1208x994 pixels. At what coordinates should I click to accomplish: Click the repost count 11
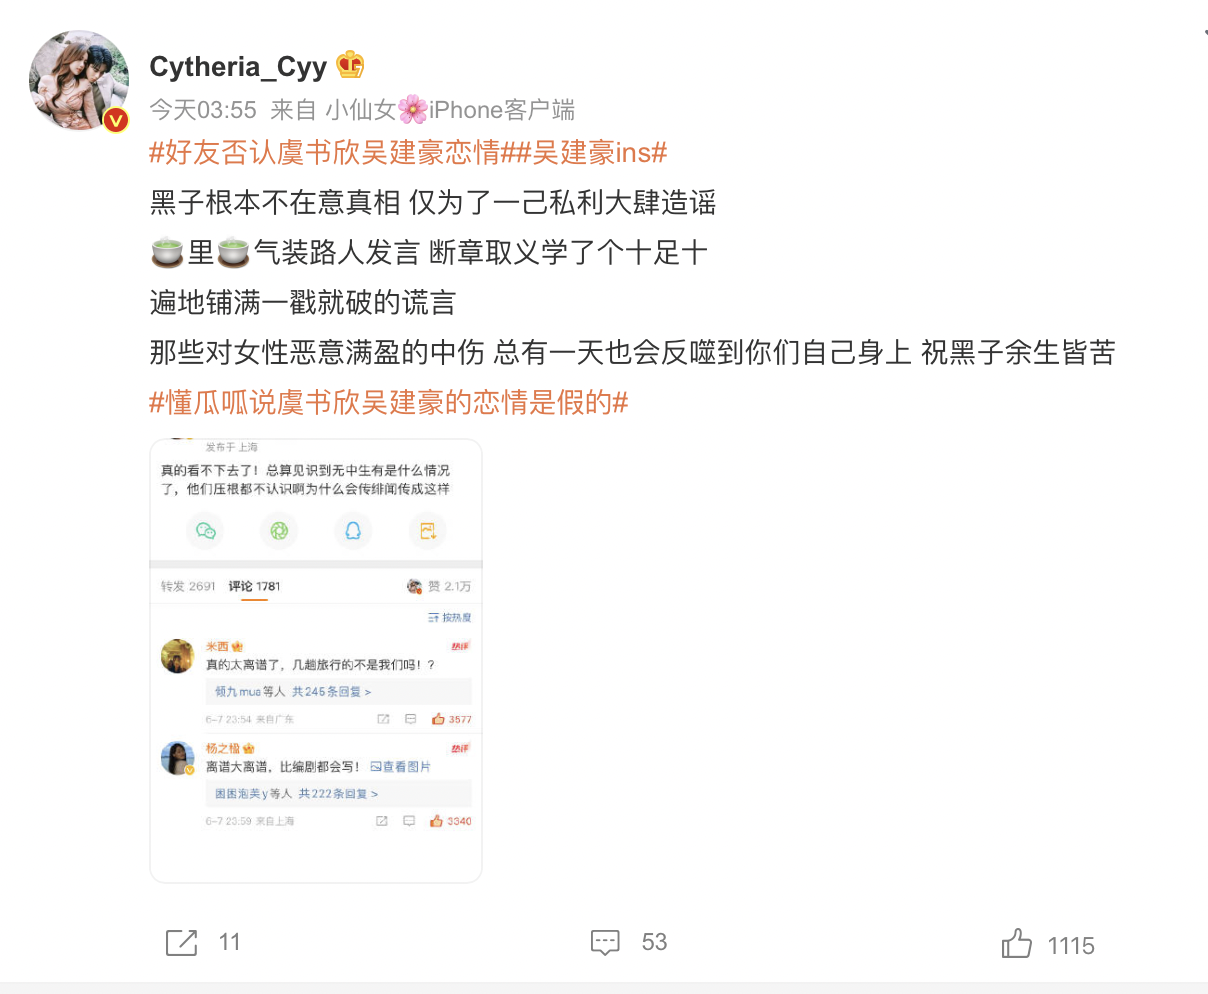point(230,942)
